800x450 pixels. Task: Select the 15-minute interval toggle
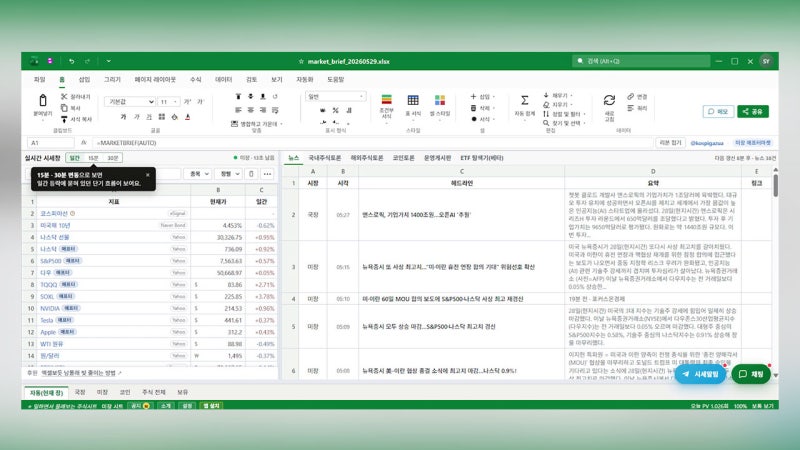(93, 158)
